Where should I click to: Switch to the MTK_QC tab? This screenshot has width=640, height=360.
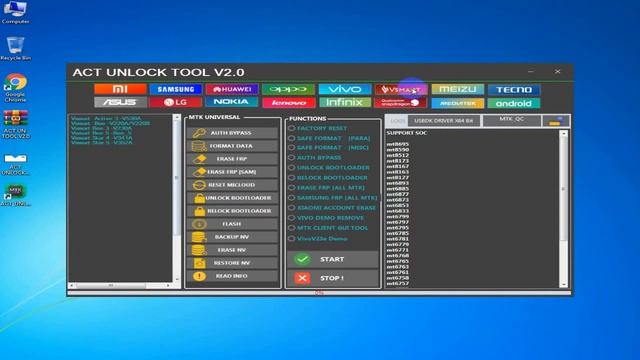[511, 120]
